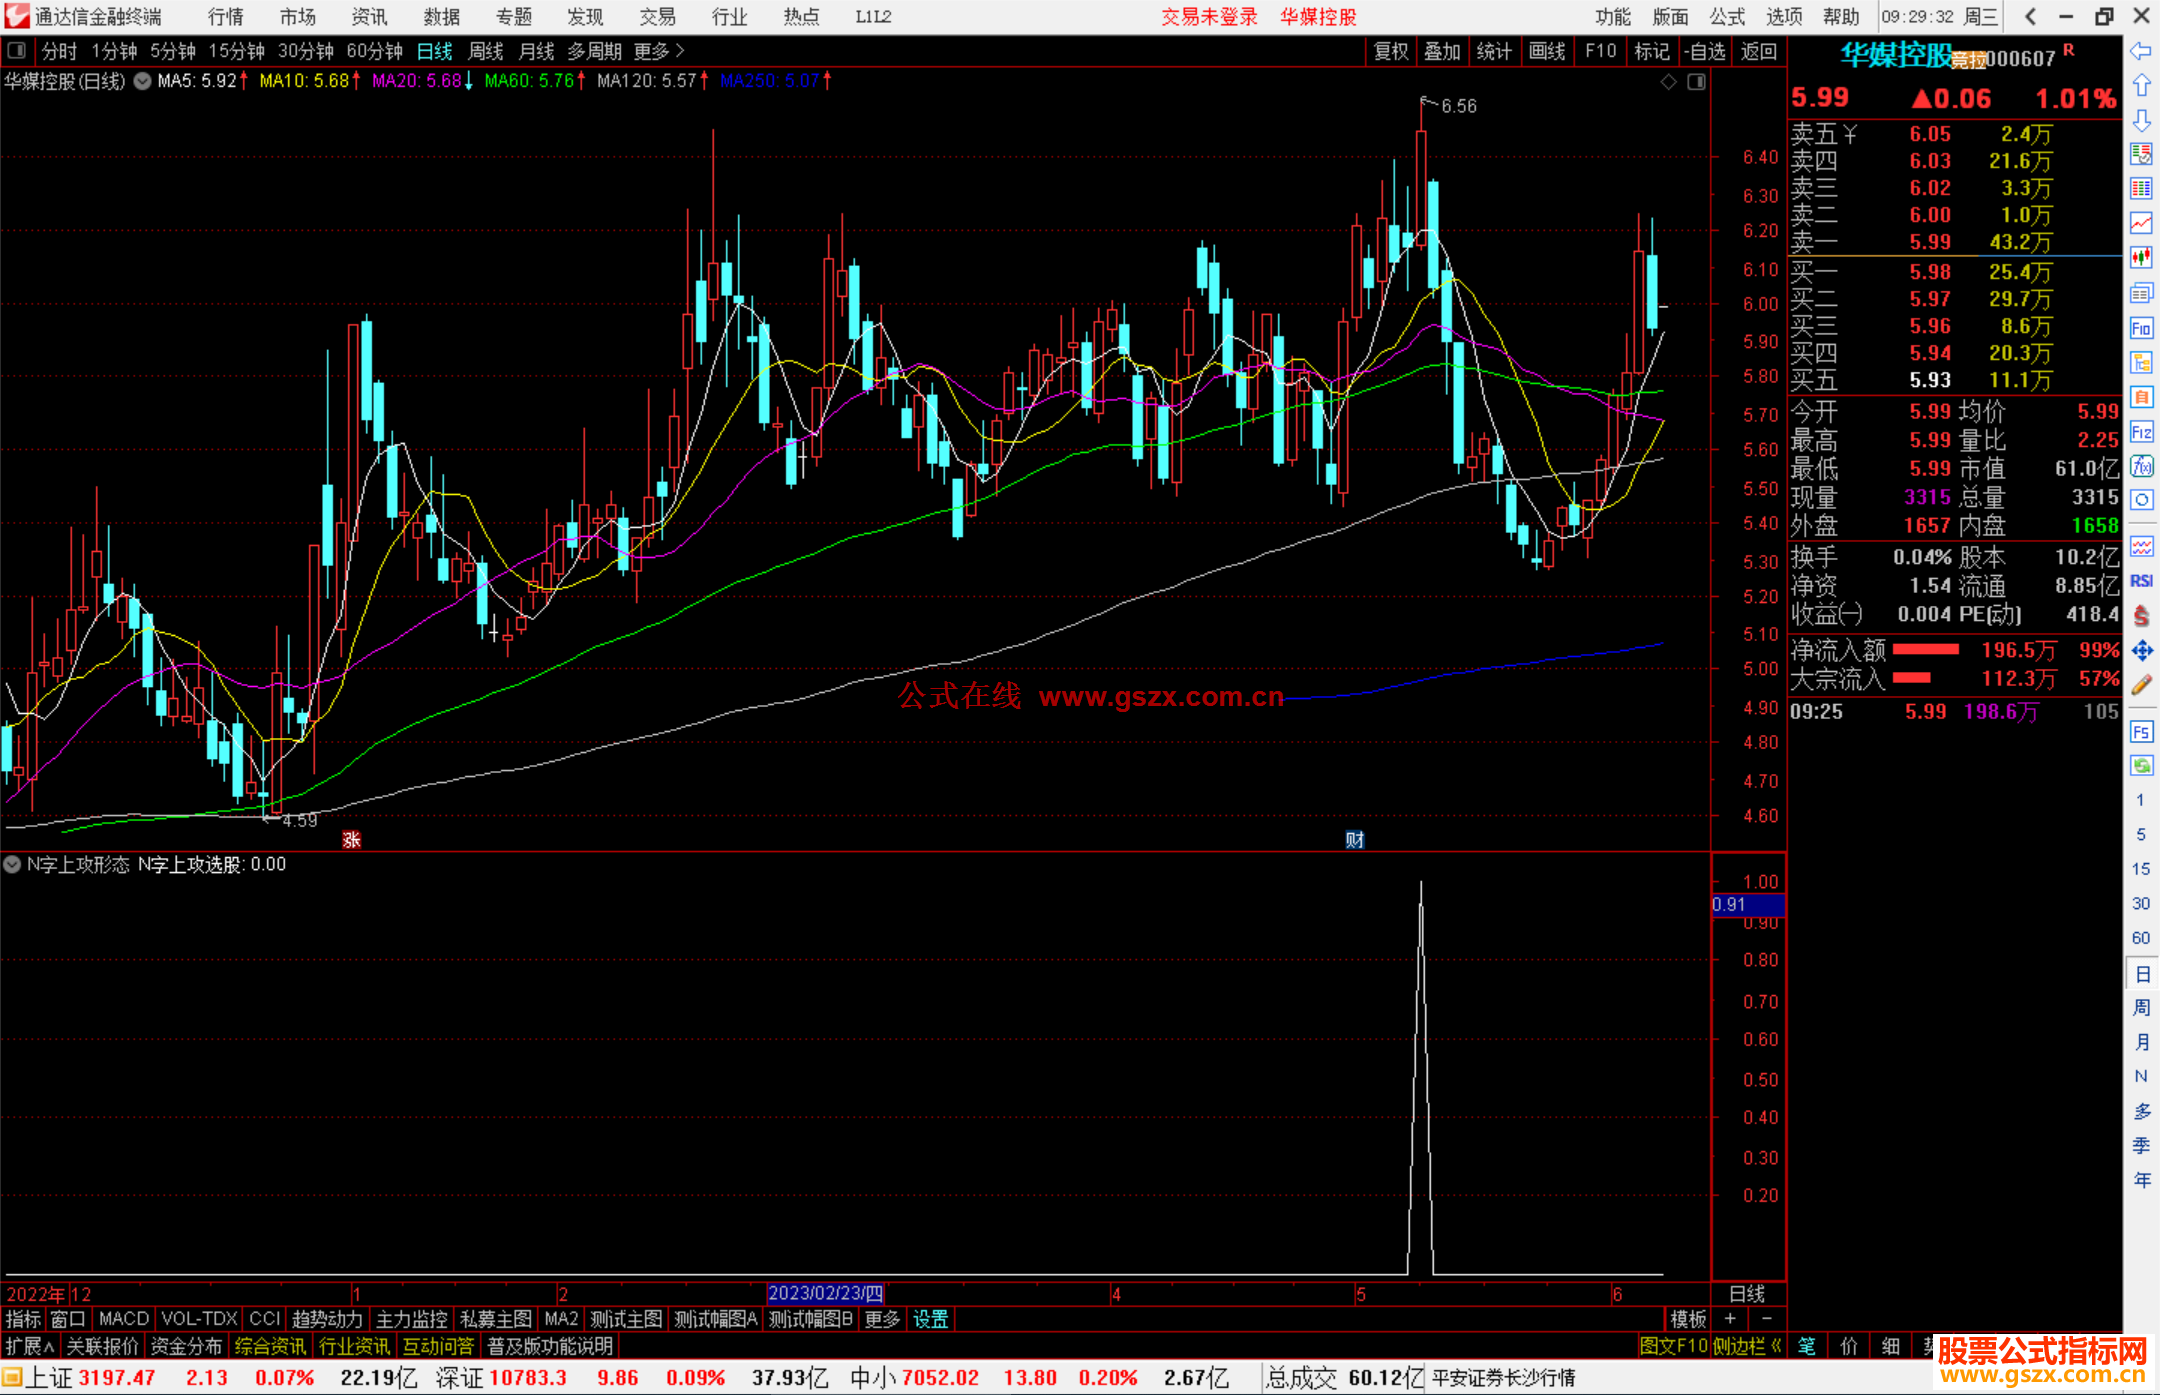Click the 画线 drawing button
The height and width of the screenshot is (1395, 2160).
coord(1547,51)
